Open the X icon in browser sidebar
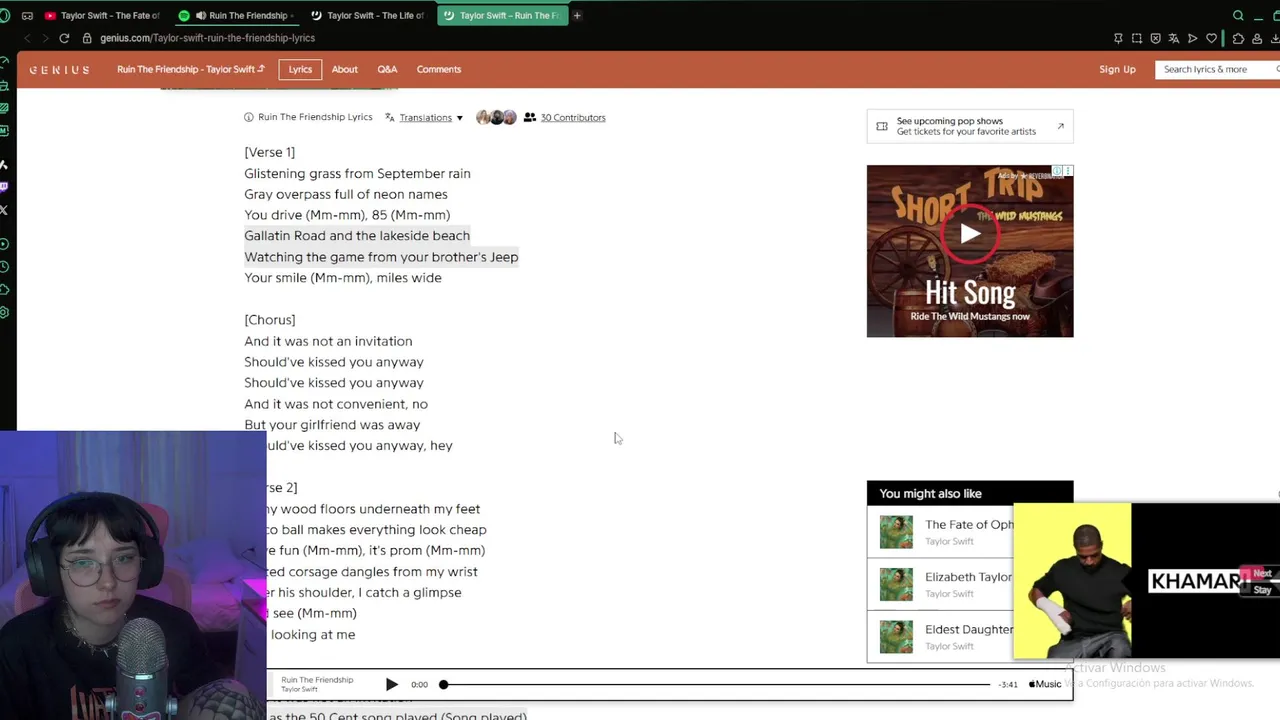The width and height of the screenshot is (1280, 720). 5,210
